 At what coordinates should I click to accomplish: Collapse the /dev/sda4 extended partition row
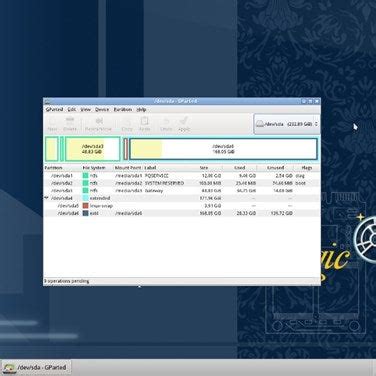46,198
